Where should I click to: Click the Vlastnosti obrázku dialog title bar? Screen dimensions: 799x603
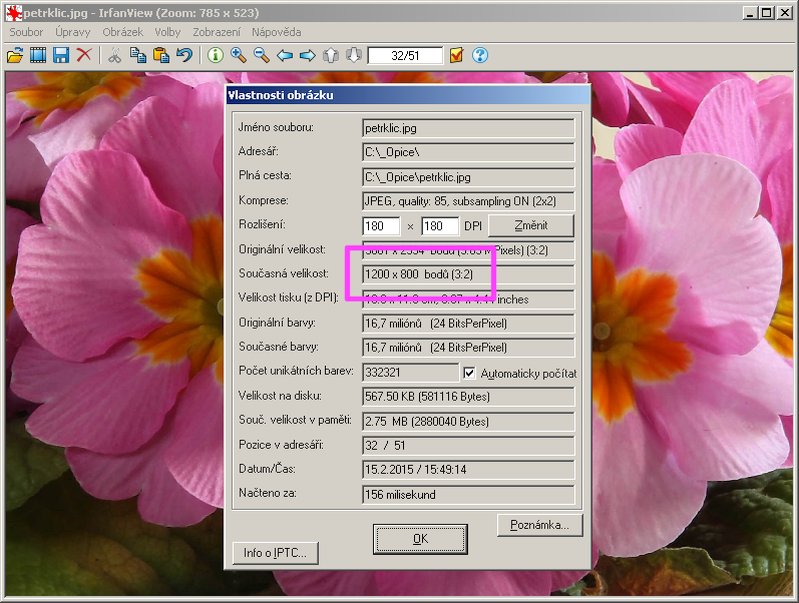408,95
